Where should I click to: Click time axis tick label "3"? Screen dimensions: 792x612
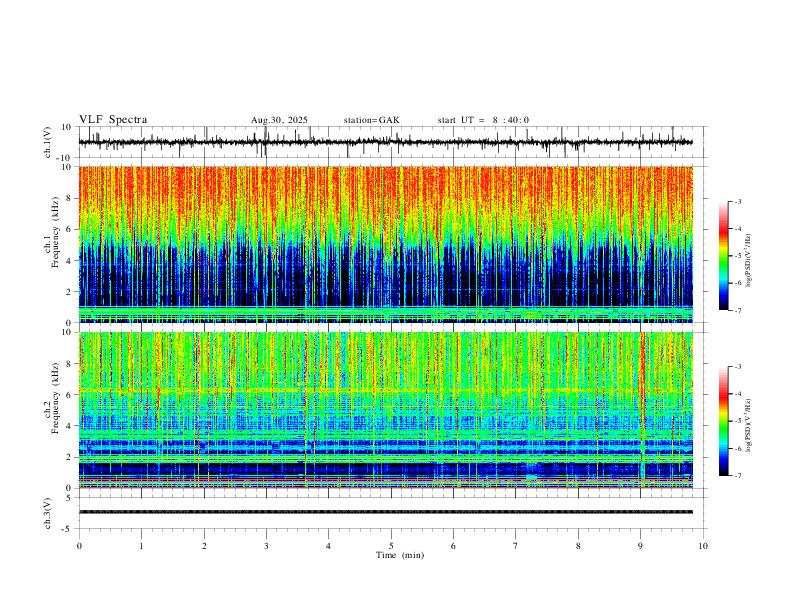(266, 546)
